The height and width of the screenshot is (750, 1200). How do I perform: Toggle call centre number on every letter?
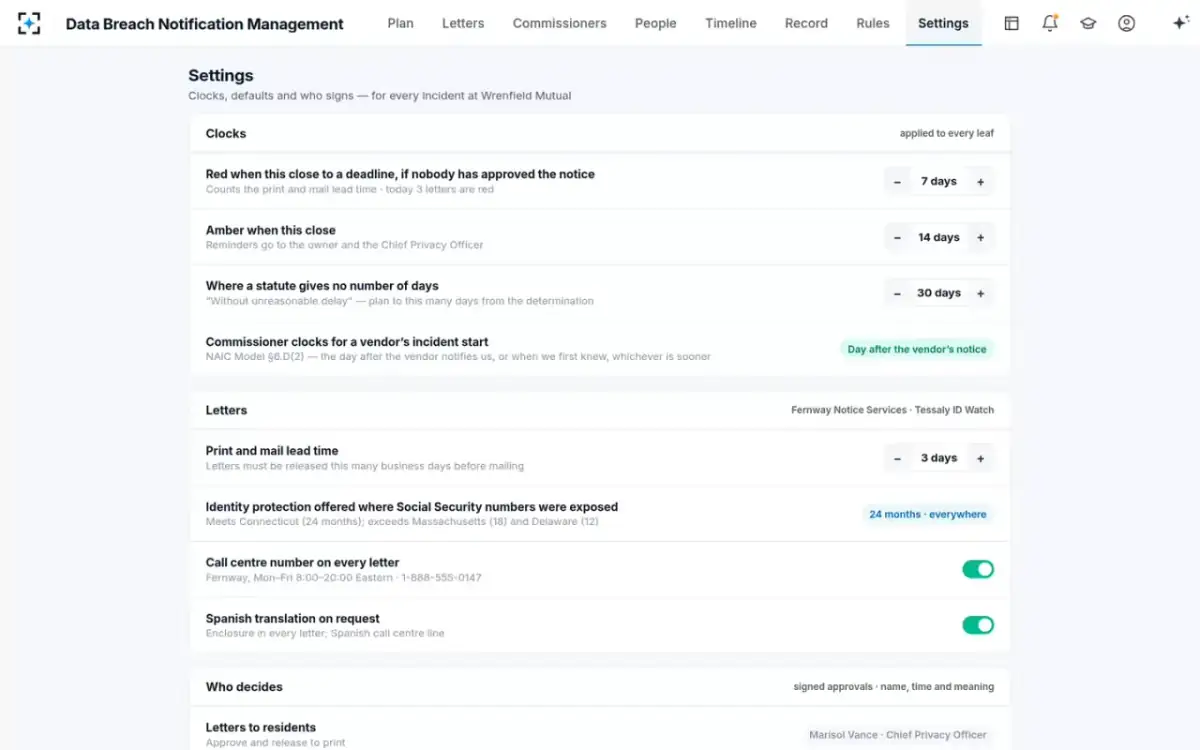tap(978, 569)
